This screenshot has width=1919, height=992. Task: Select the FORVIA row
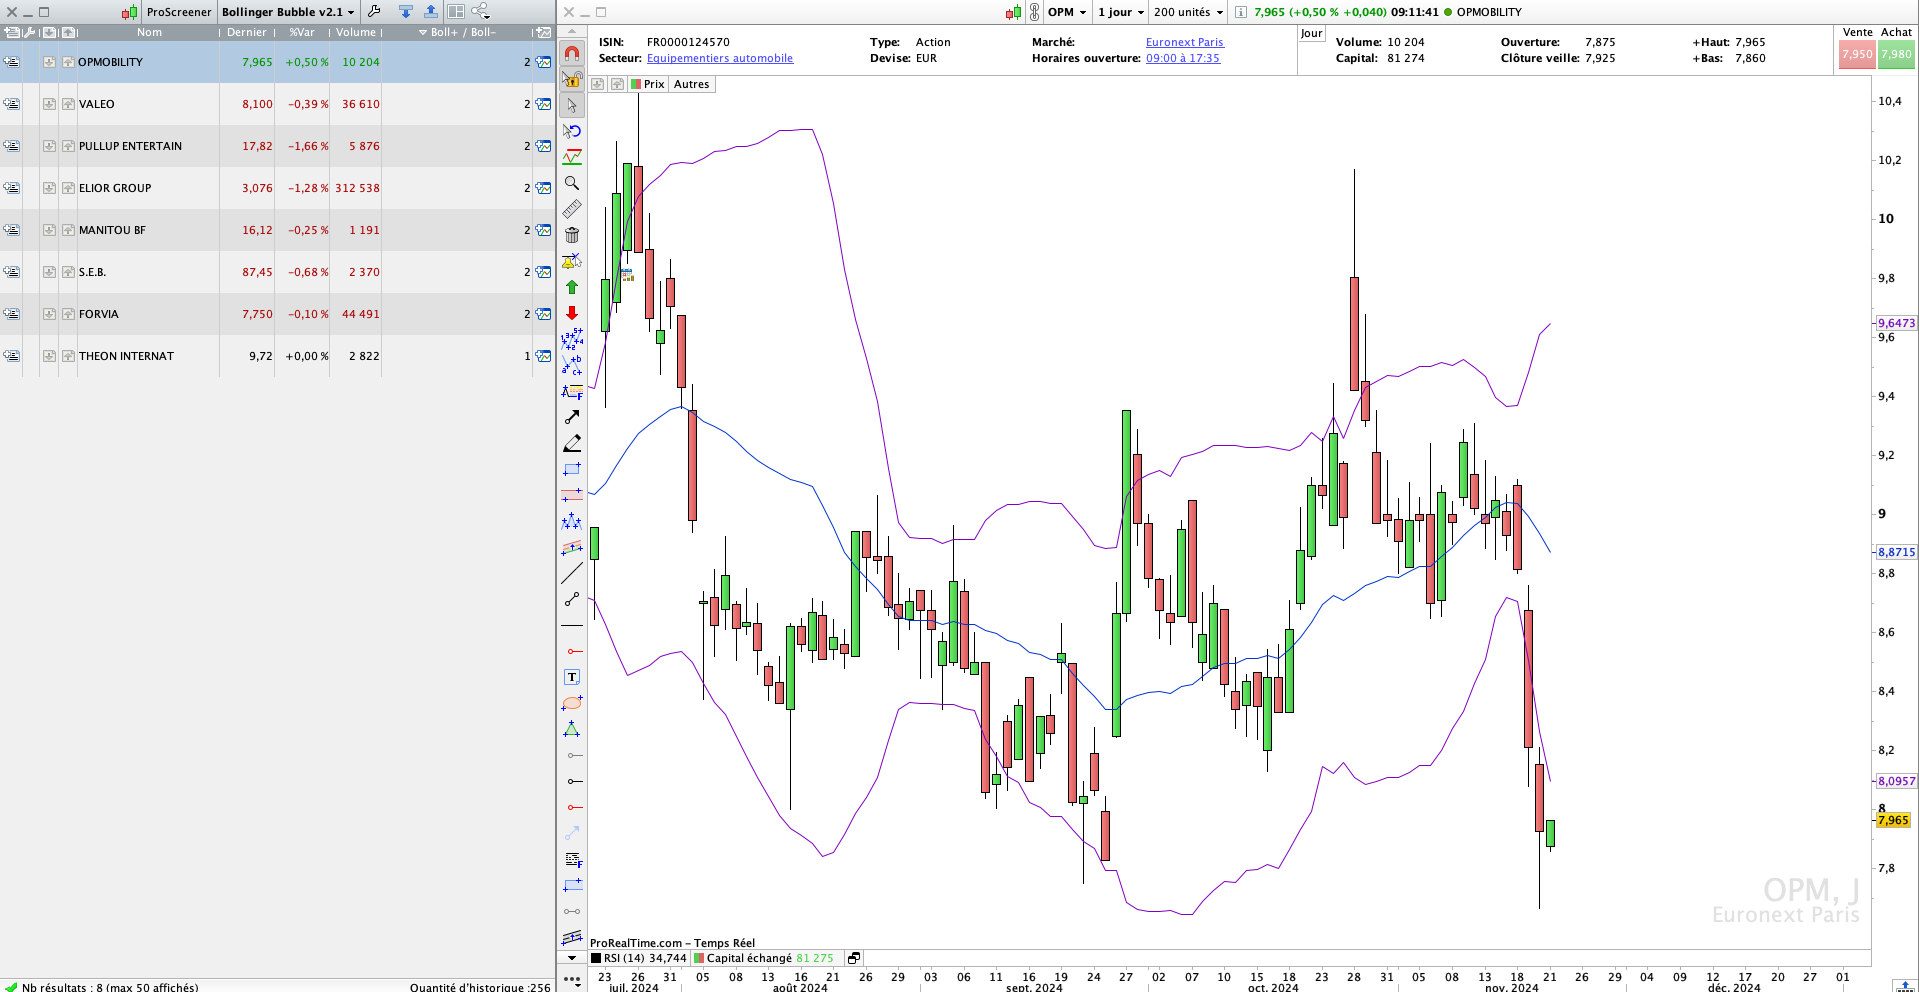pyautogui.click(x=277, y=314)
